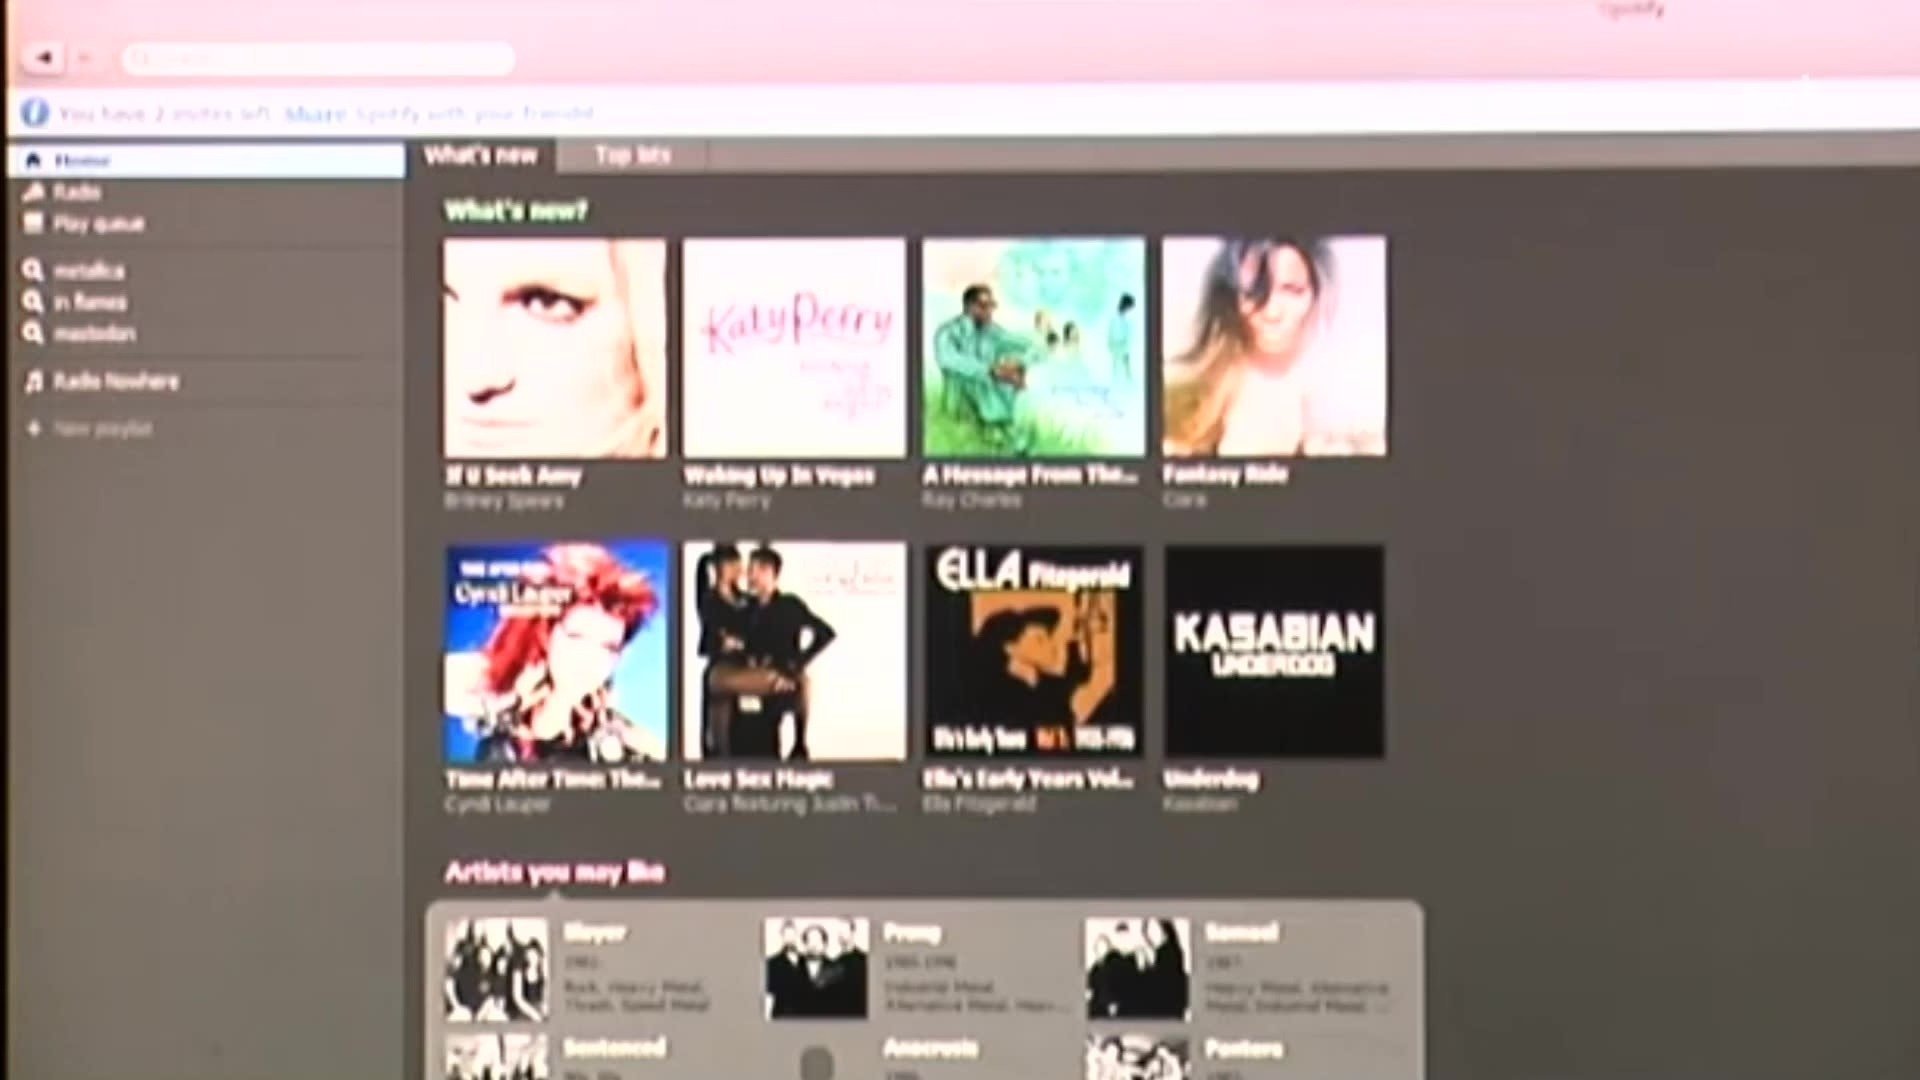The height and width of the screenshot is (1080, 1920).
Task: Focus the search field at top
Action: pos(318,59)
